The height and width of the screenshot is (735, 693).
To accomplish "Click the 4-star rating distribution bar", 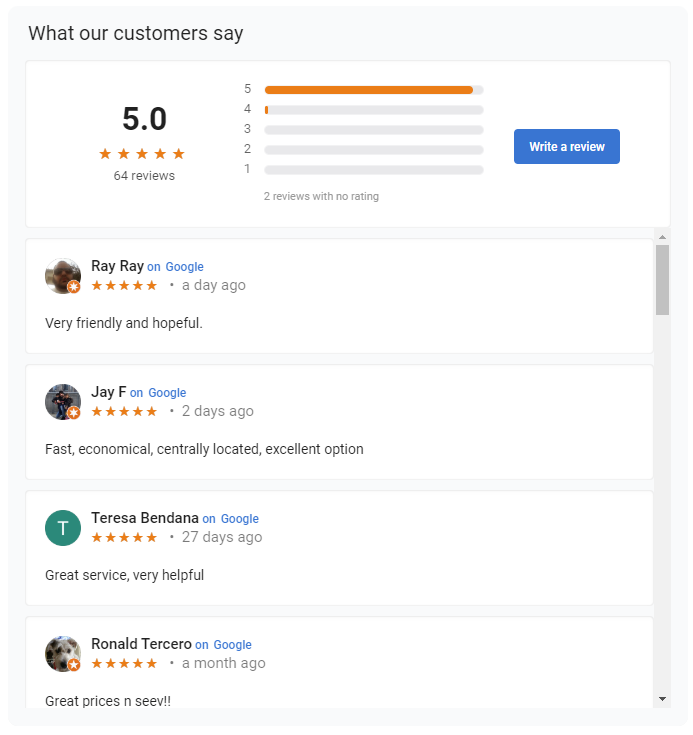I will (373, 110).
